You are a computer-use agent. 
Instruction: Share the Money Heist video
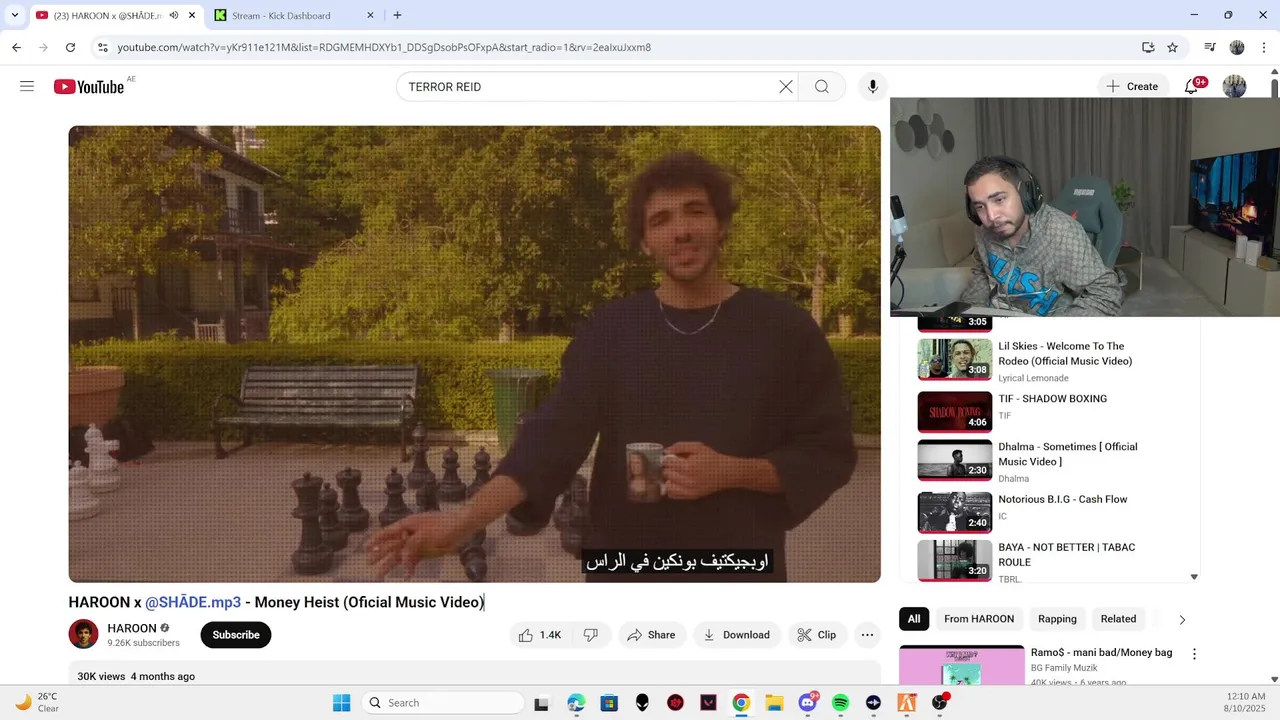click(651, 635)
